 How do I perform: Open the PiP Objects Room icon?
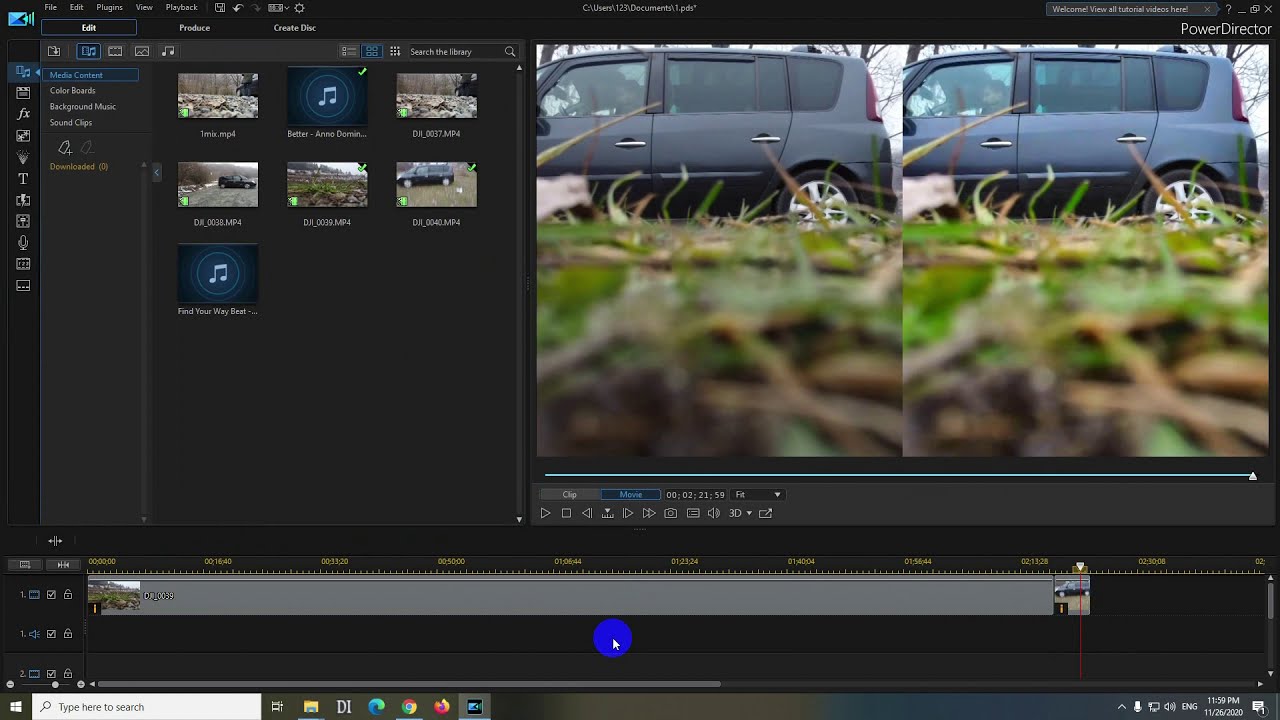(x=23, y=136)
